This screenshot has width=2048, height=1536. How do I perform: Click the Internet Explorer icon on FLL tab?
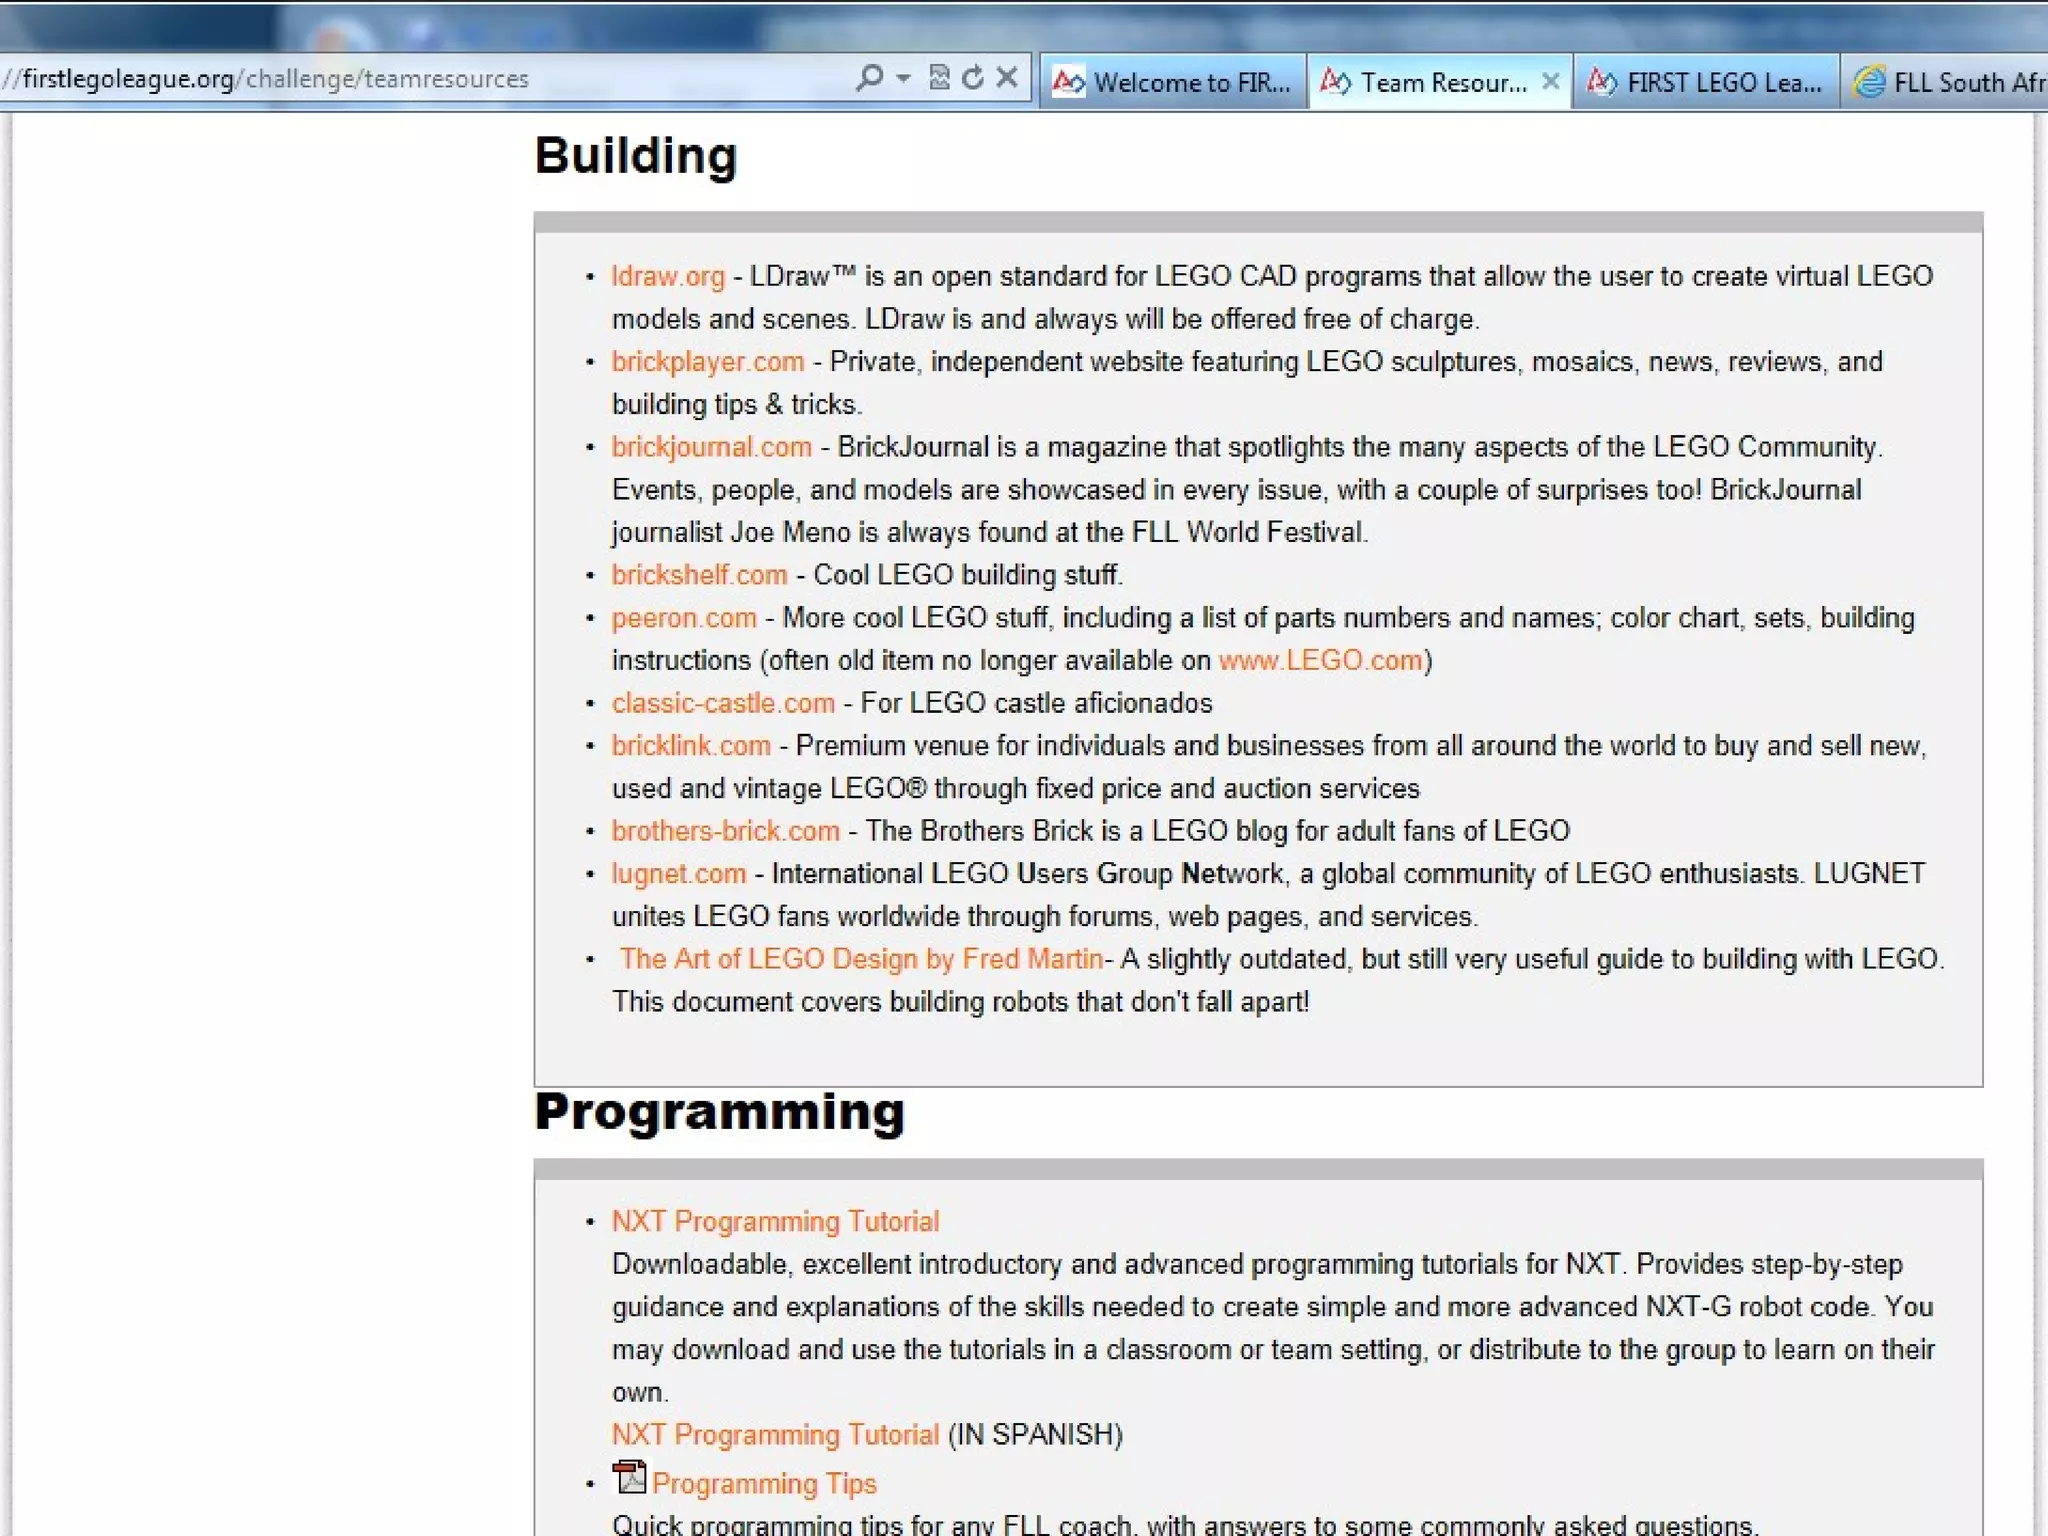point(1869,82)
